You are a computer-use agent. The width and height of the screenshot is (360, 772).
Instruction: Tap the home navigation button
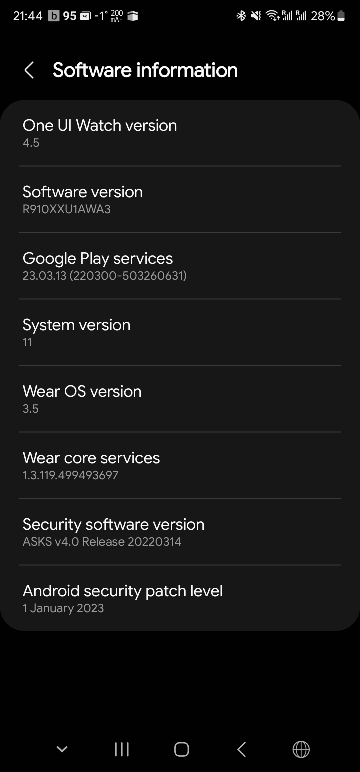[x=181, y=749]
